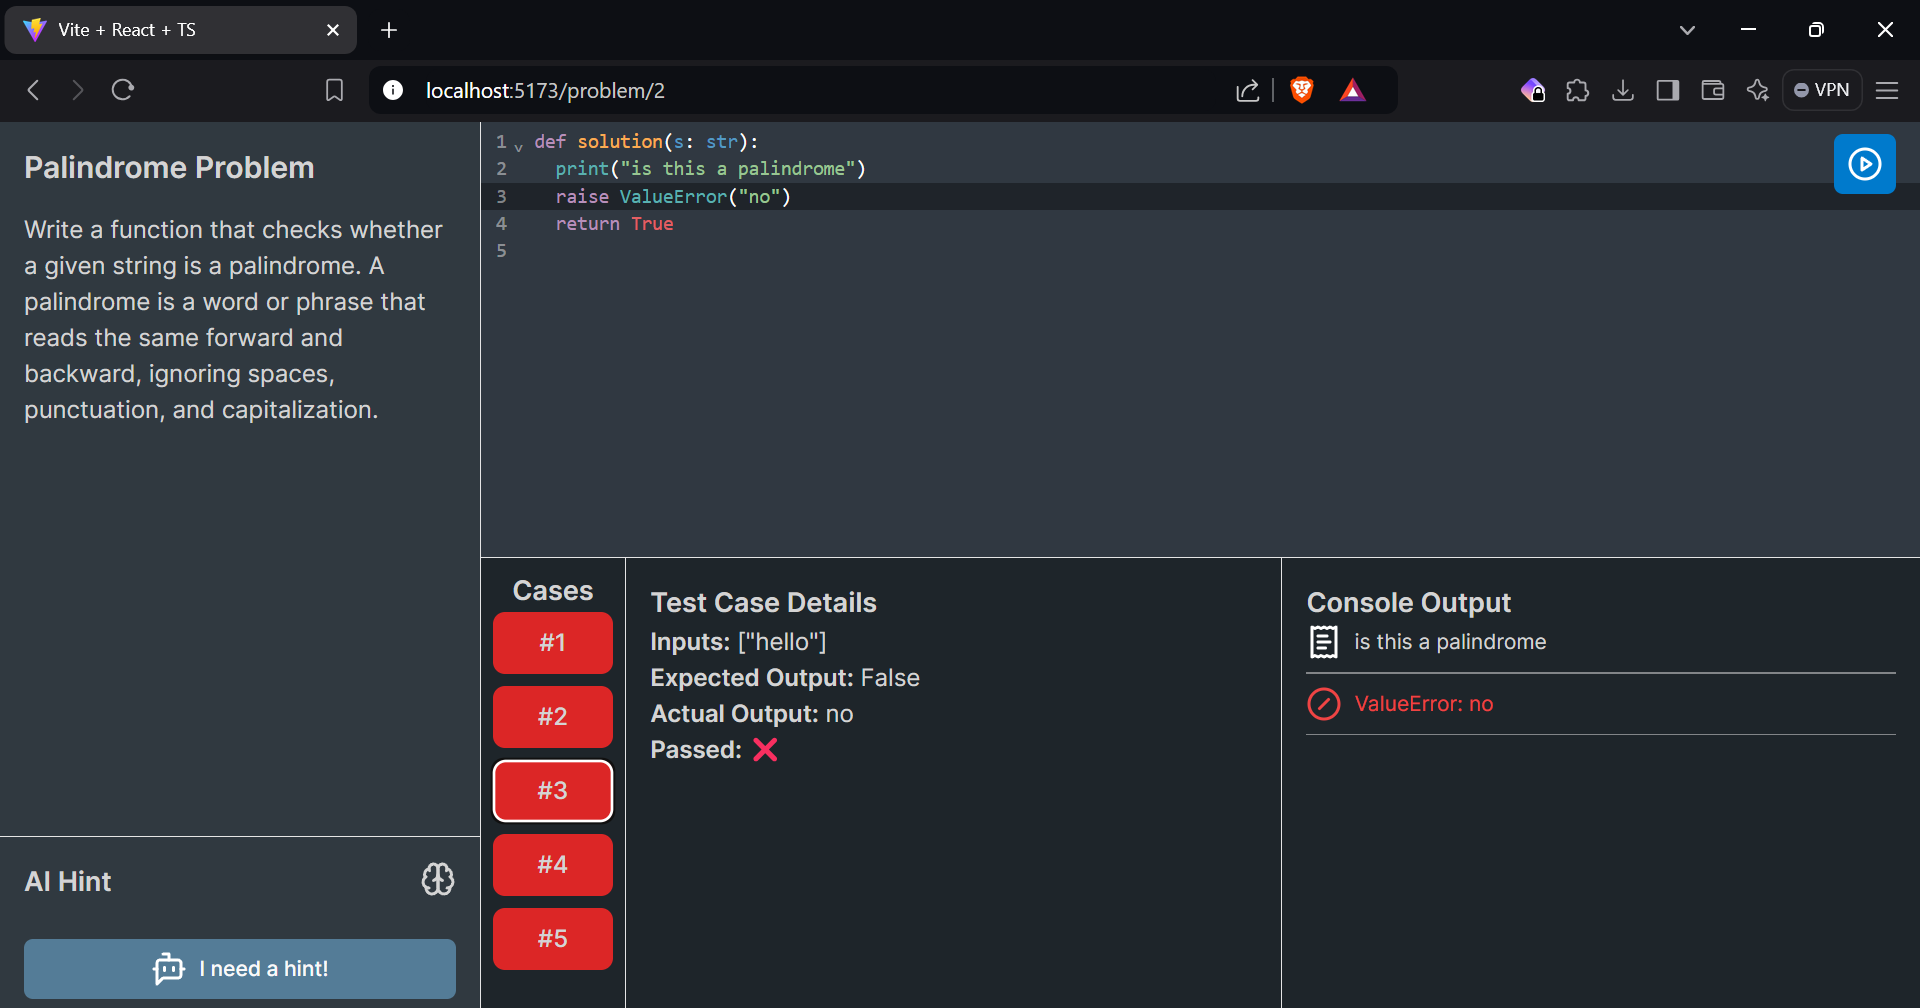Image resolution: width=1920 pixels, height=1008 pixels.
Task: Open the Extensions puzzle icon
Action: pos(1577,91)
